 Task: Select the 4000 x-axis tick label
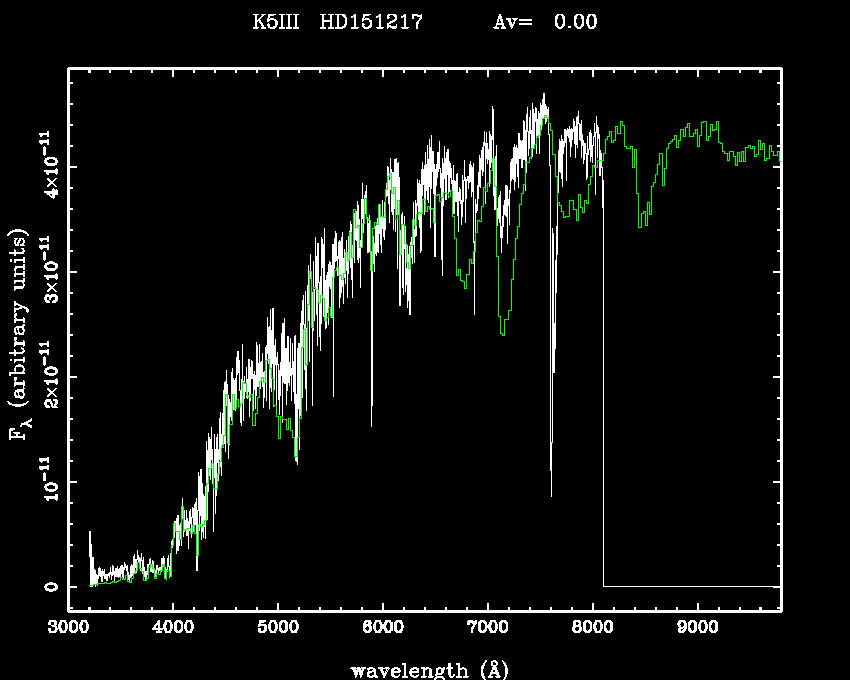173,628
